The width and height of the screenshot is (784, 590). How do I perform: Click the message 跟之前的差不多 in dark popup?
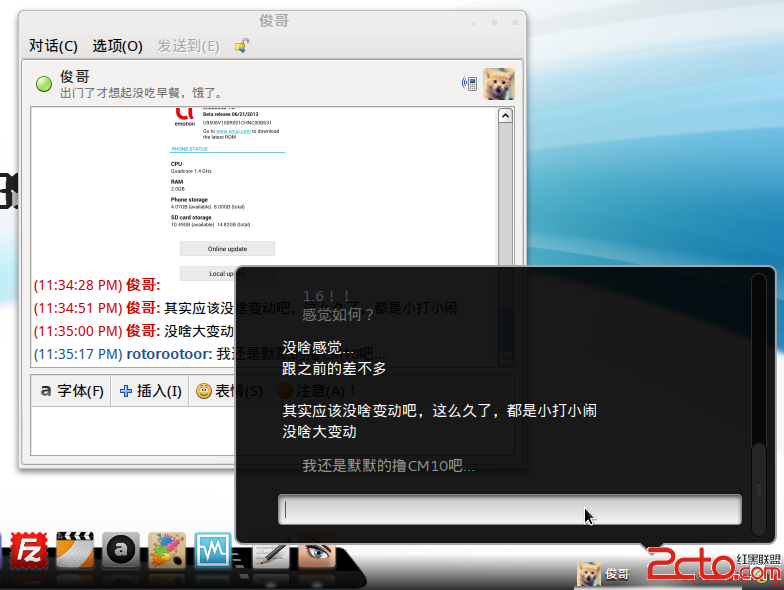[x=334, y=369]
